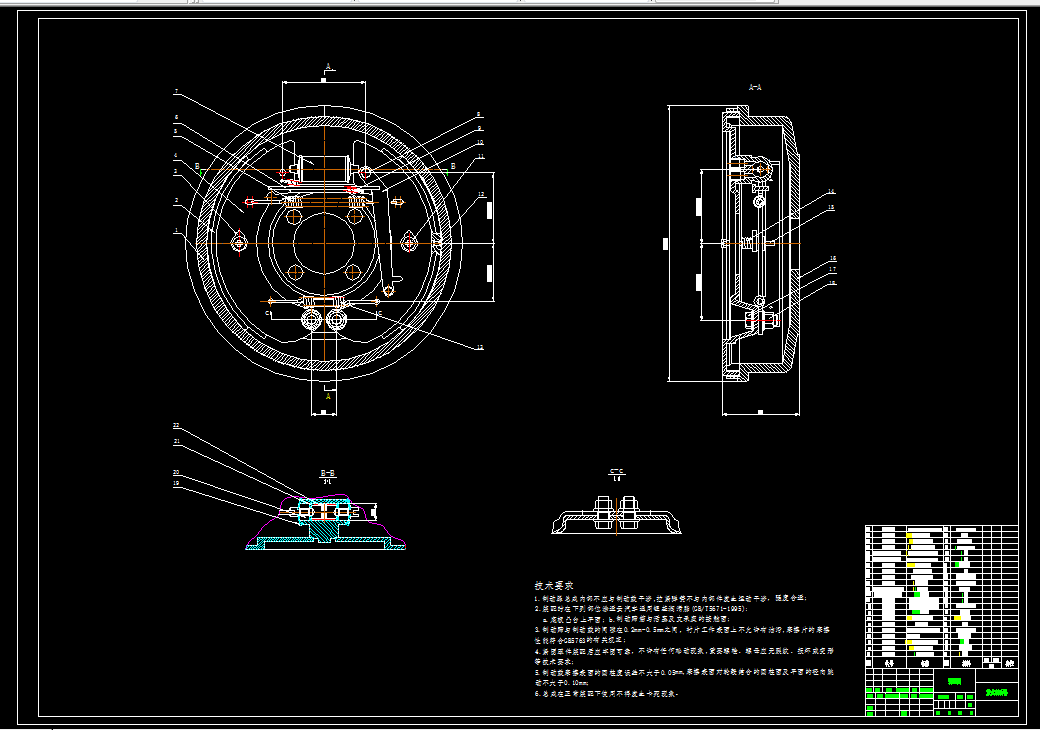Pick the left adjuster nut at drum bottom
Screen dimensions: 1040x730
click(x=311, y=321)
